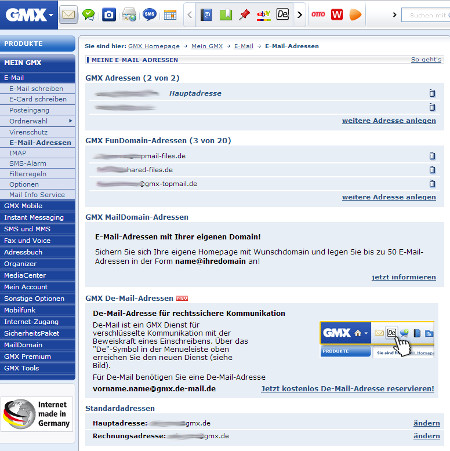Open the green chat bubbles messenger icon
The width and height of the screenshot is (450, 451).
[x=89, y=15]
